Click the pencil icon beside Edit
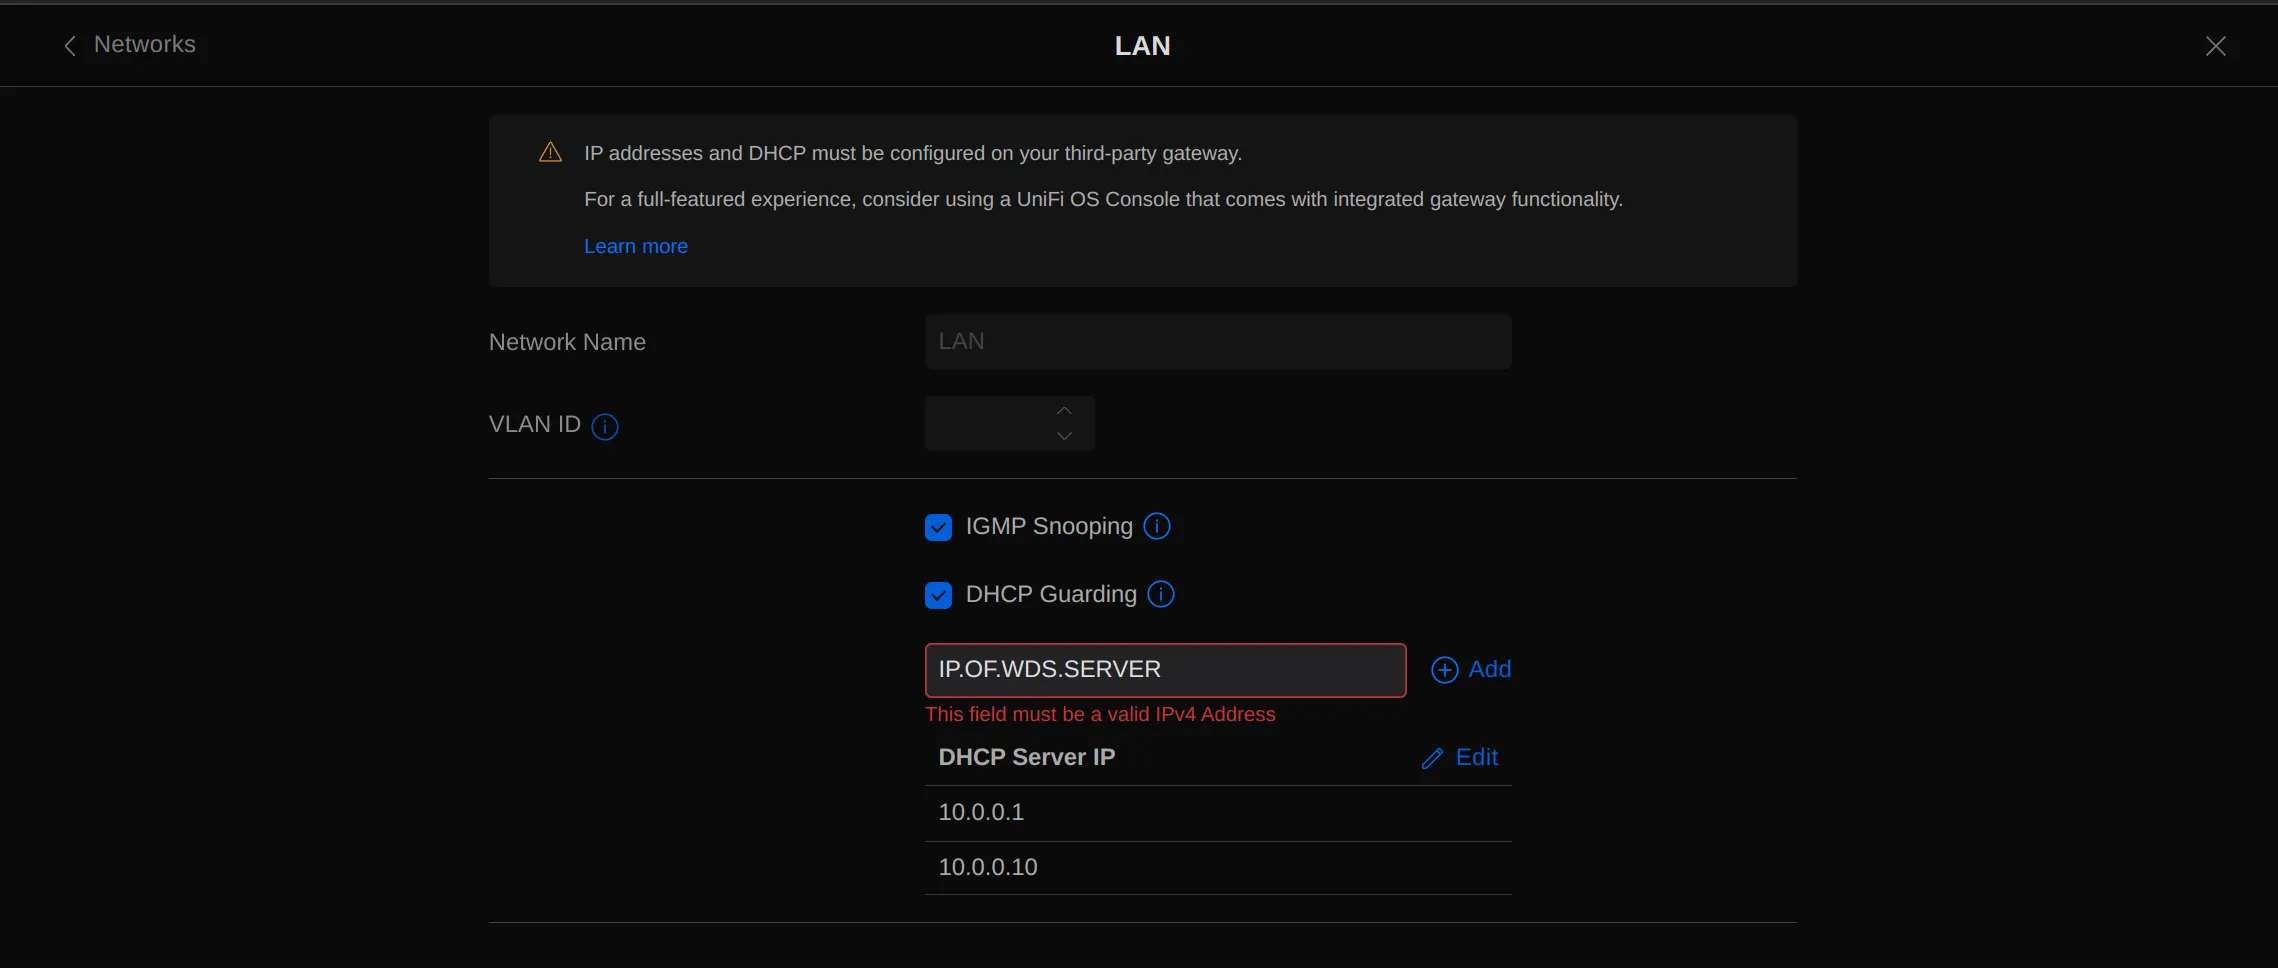This screenshot has height=968, width=2278. tap(1433, 758)
